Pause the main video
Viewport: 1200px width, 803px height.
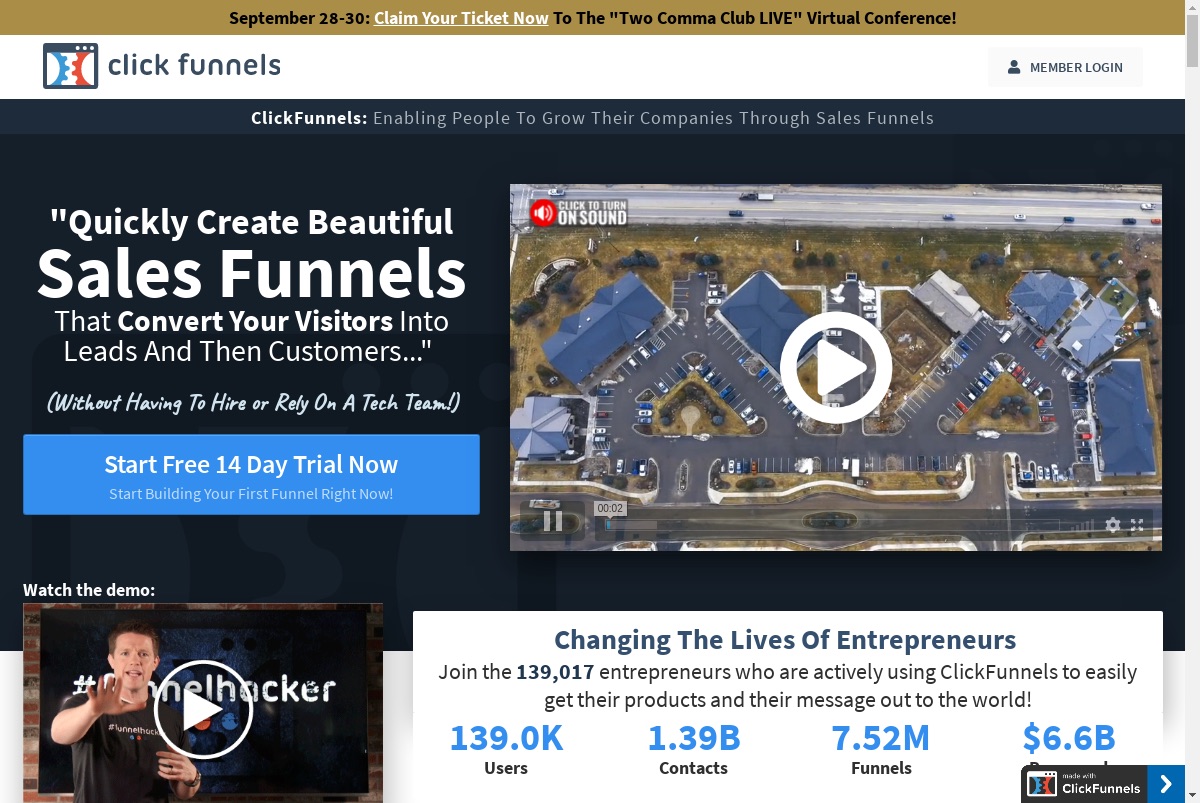point(552,521)
